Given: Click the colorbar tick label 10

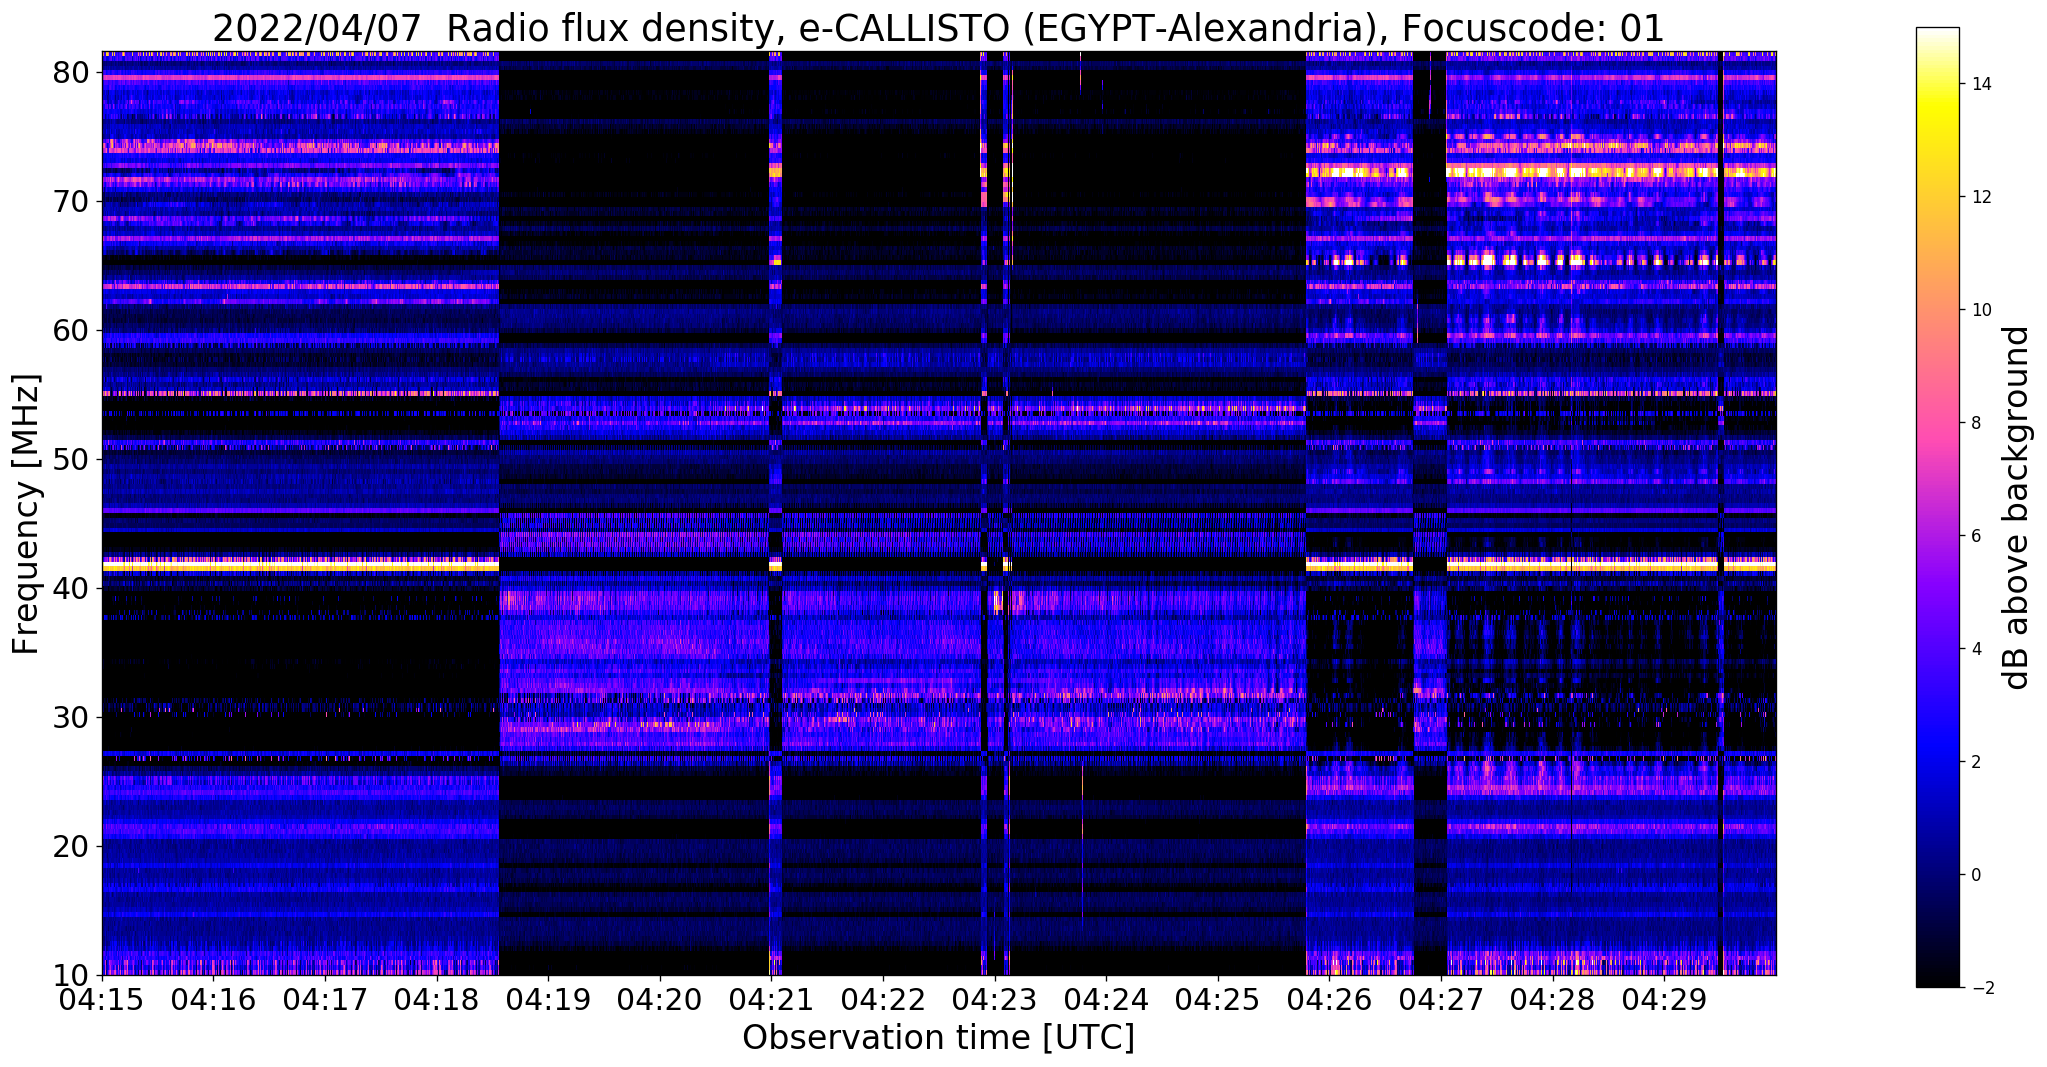Looking at the screenshot, I should tap(1980, 310).
